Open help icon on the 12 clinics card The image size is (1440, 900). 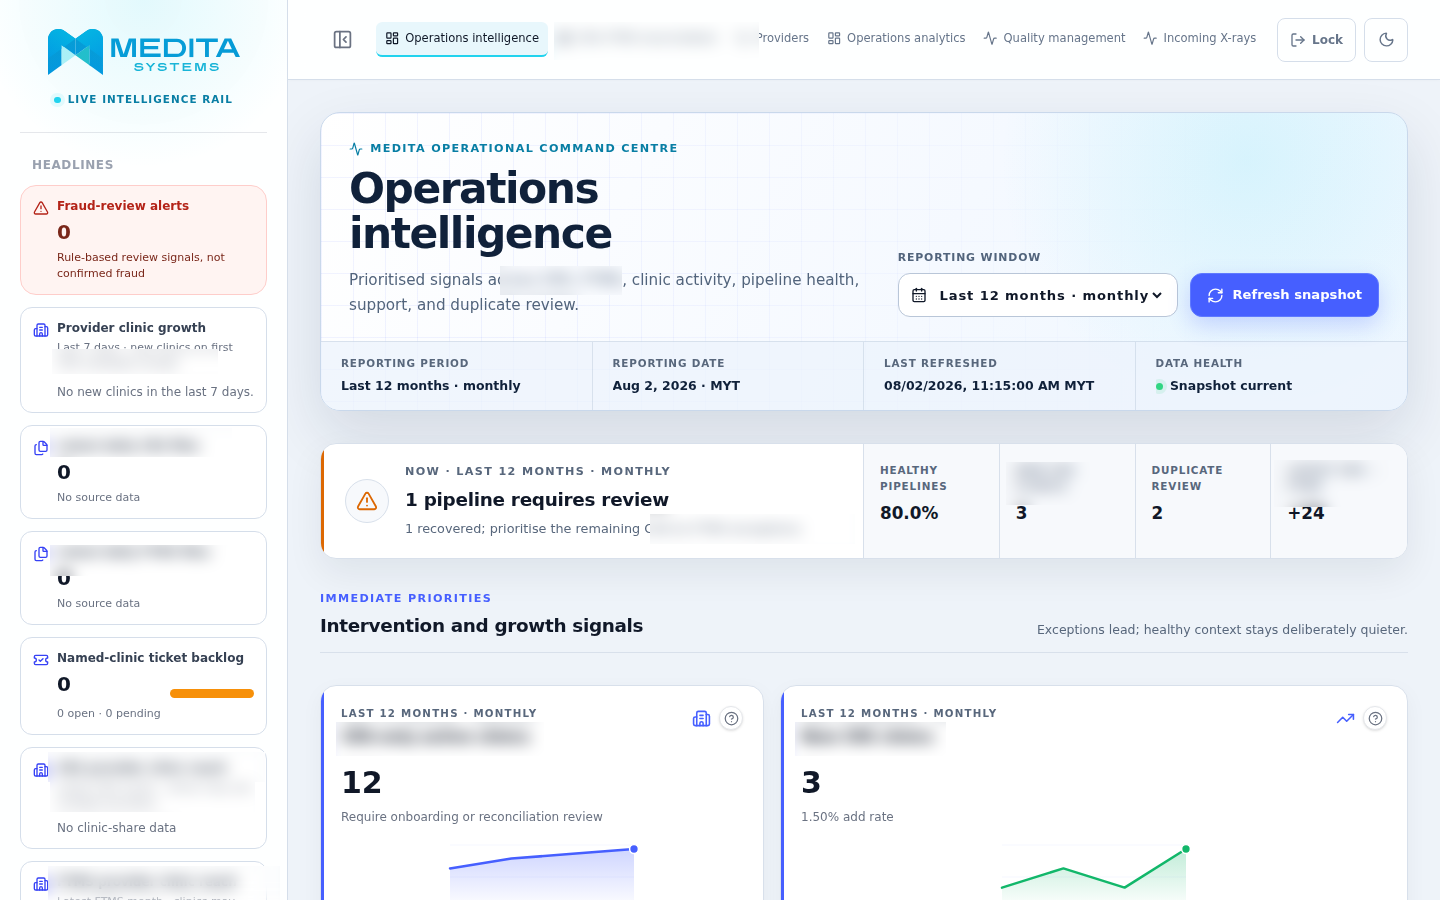point(732,719)
